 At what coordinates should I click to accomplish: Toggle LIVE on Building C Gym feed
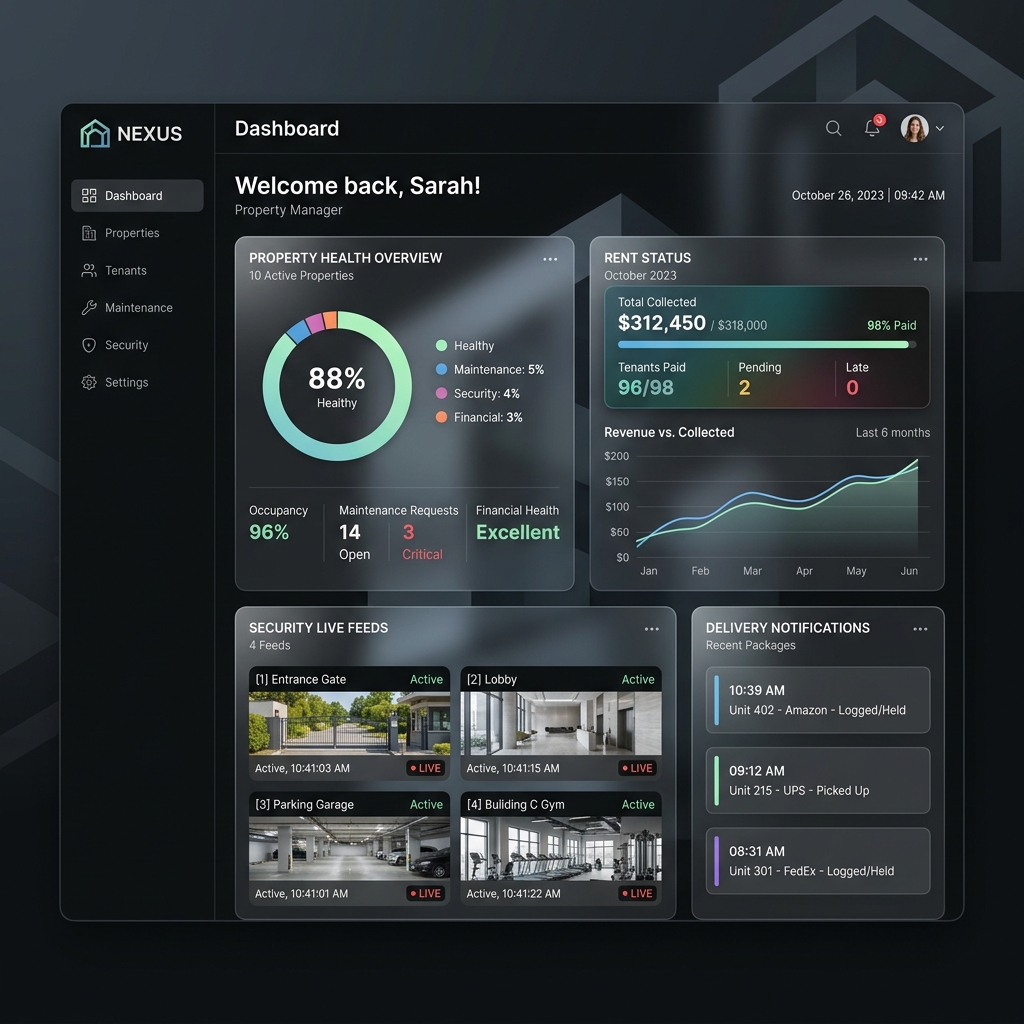point(637,894)
